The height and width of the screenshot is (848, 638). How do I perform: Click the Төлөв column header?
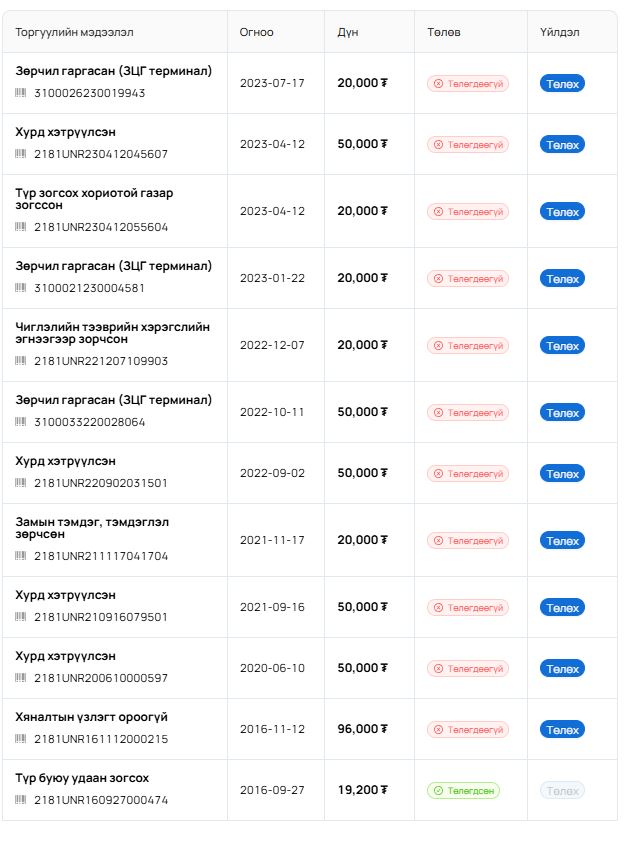(444, 32)
